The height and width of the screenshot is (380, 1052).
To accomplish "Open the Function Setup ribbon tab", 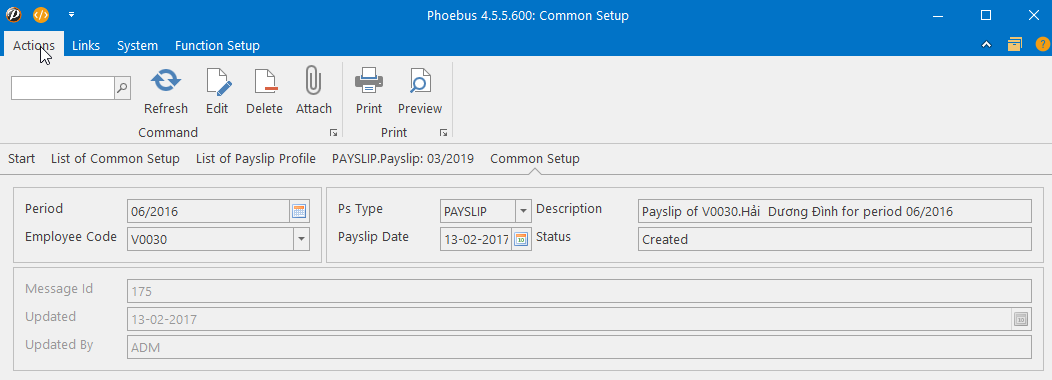I will coord(217,46).
